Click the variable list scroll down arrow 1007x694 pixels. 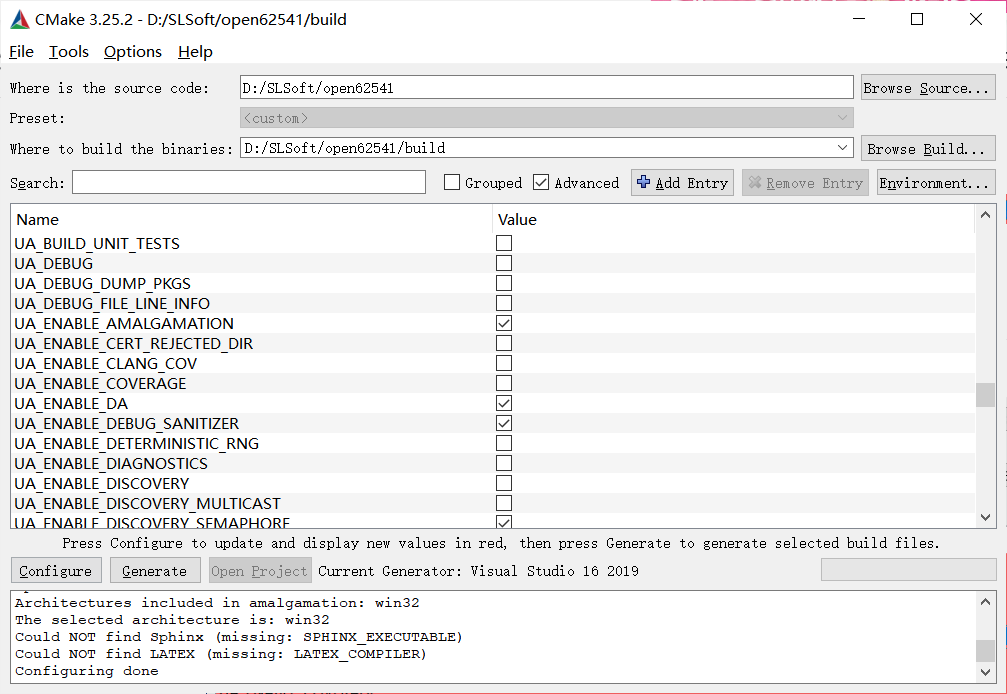pos(985,517)
